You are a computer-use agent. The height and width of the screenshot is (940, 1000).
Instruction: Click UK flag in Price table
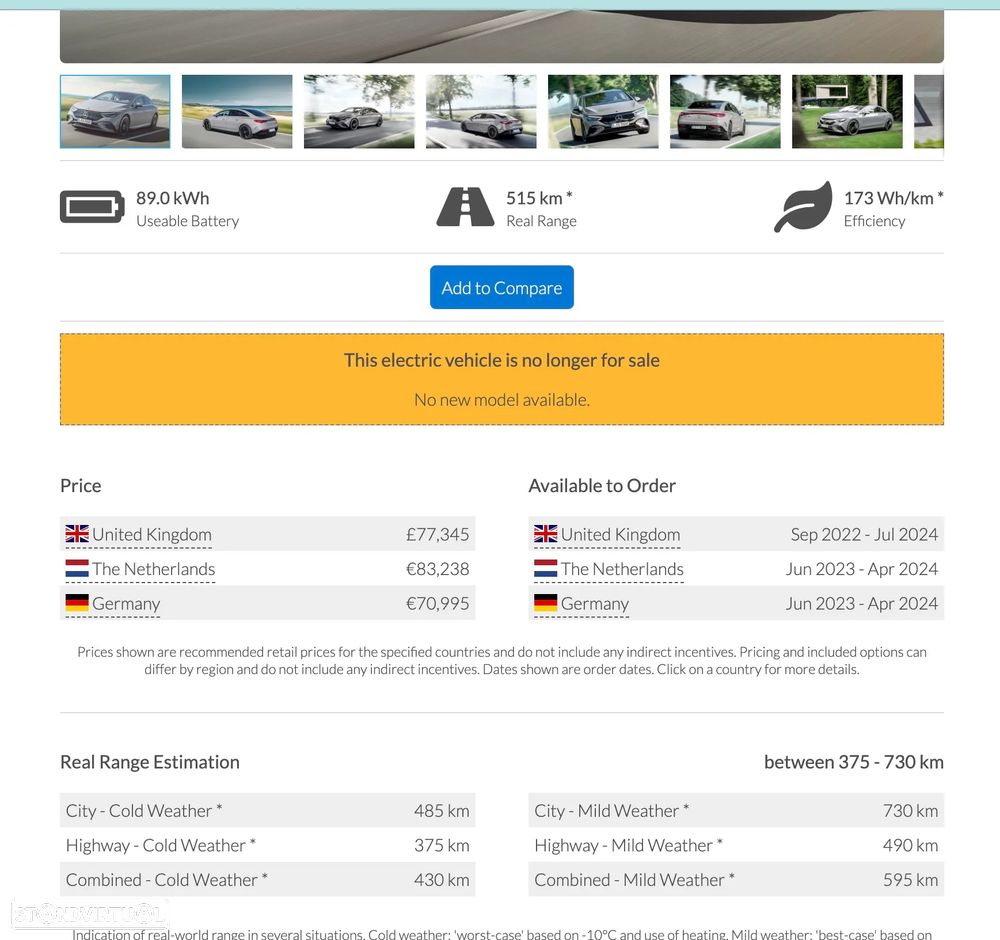(77, 534)
